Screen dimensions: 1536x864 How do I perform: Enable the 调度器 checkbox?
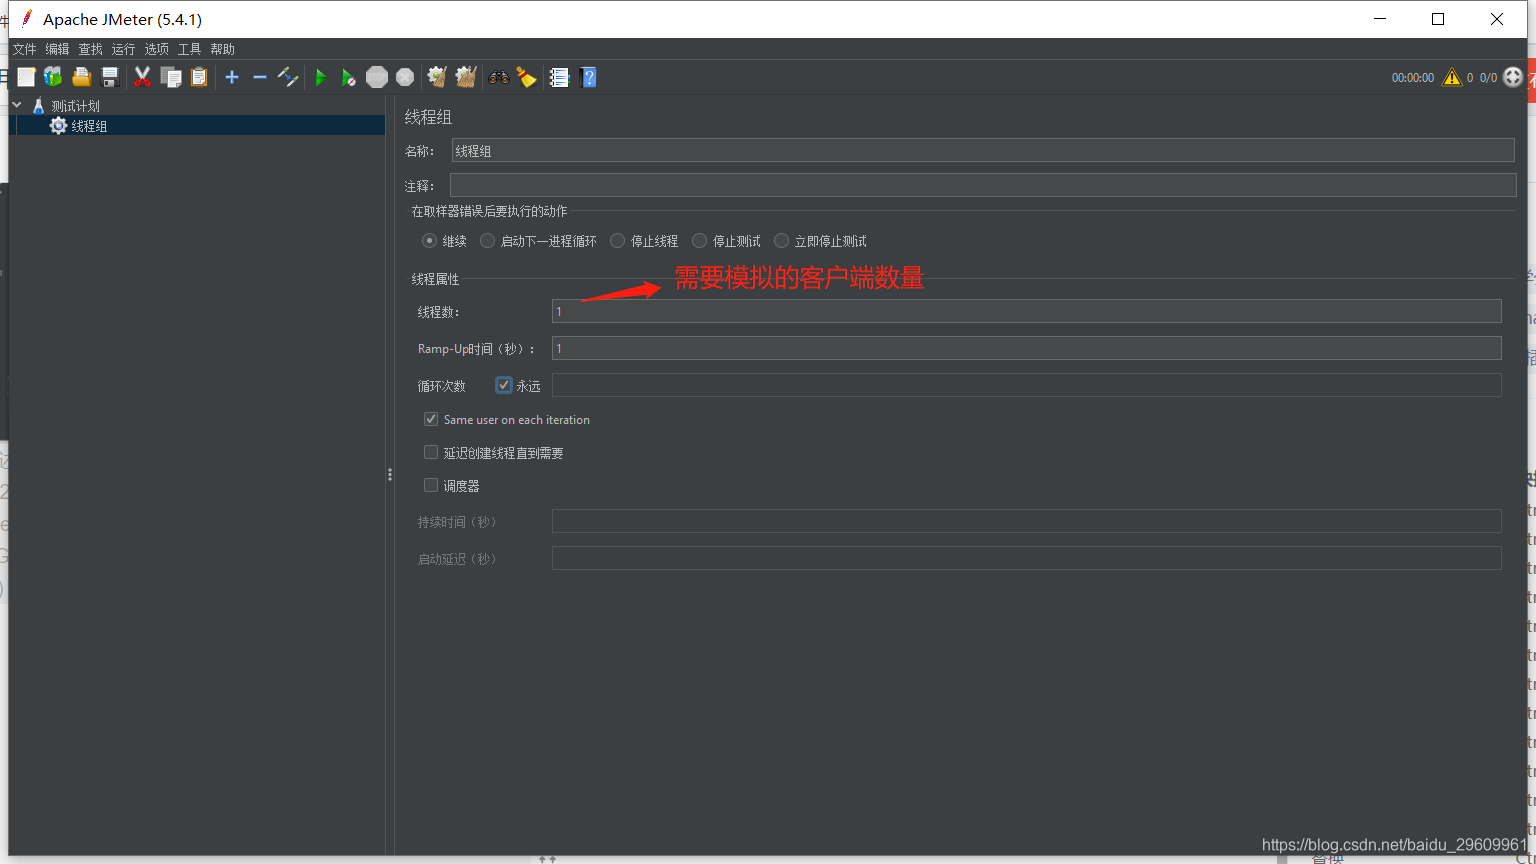[x=430, y=485]
